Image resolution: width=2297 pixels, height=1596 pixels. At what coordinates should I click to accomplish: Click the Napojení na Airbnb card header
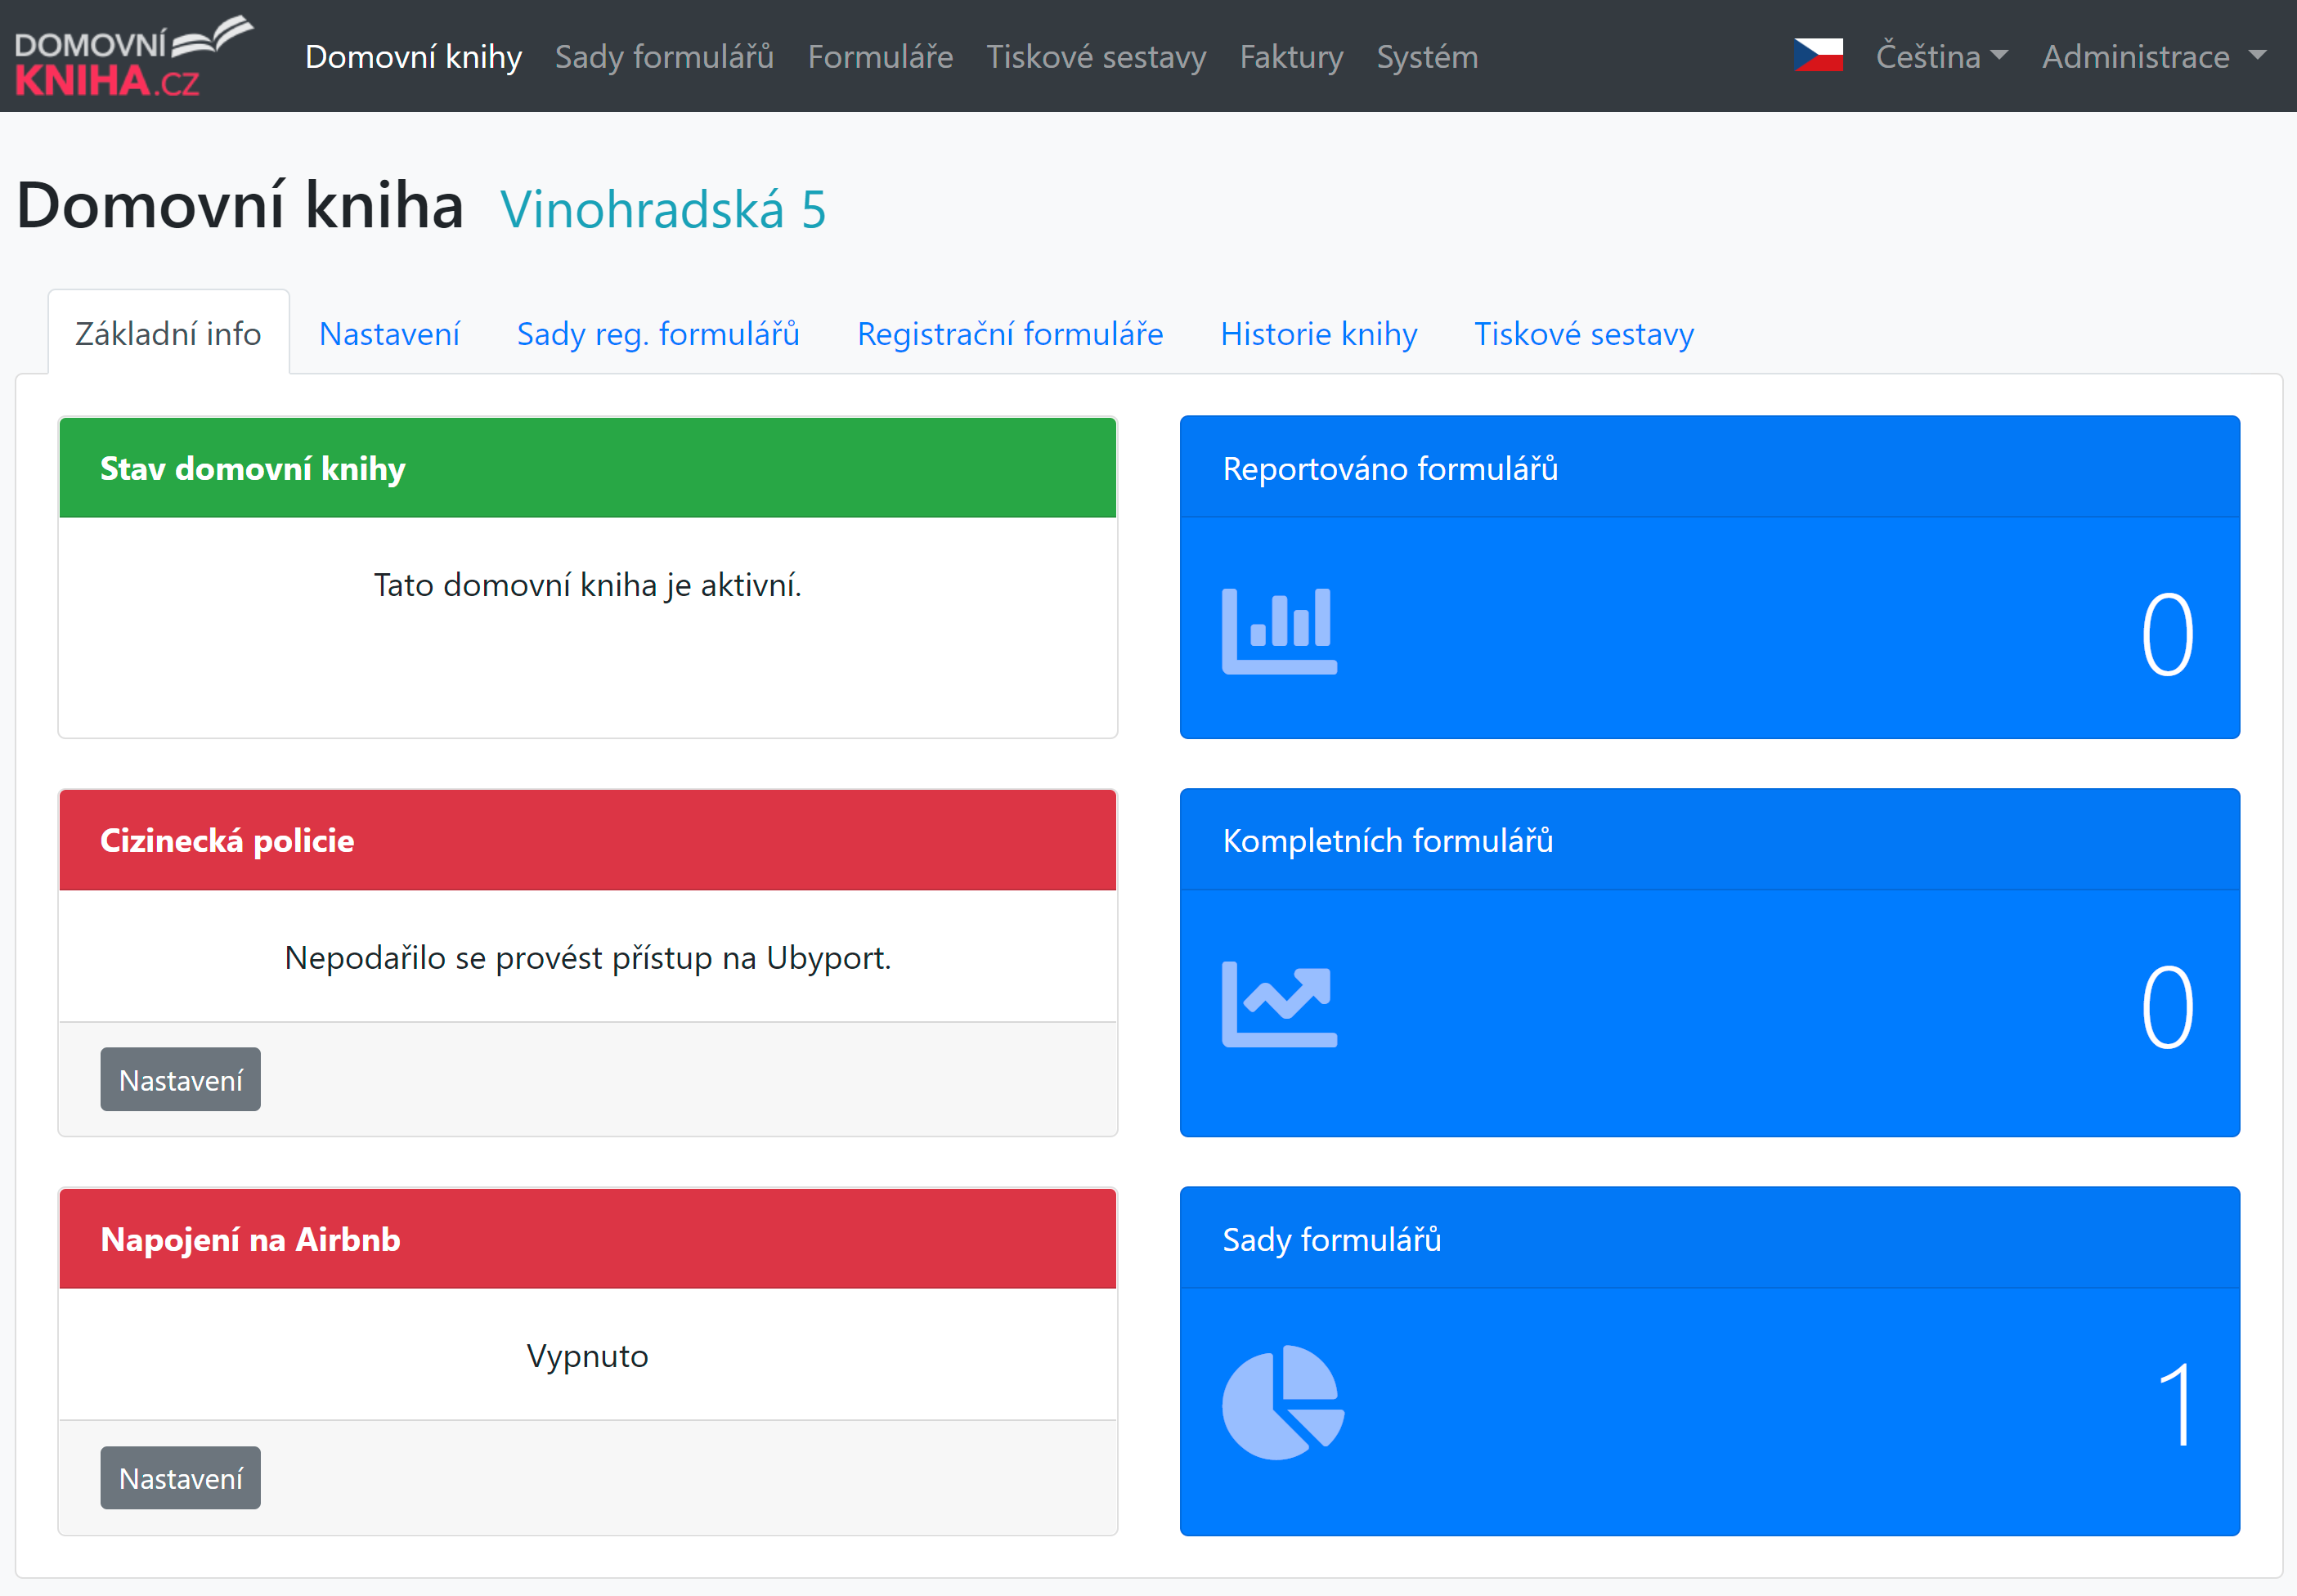click(x=588, y=1239)
